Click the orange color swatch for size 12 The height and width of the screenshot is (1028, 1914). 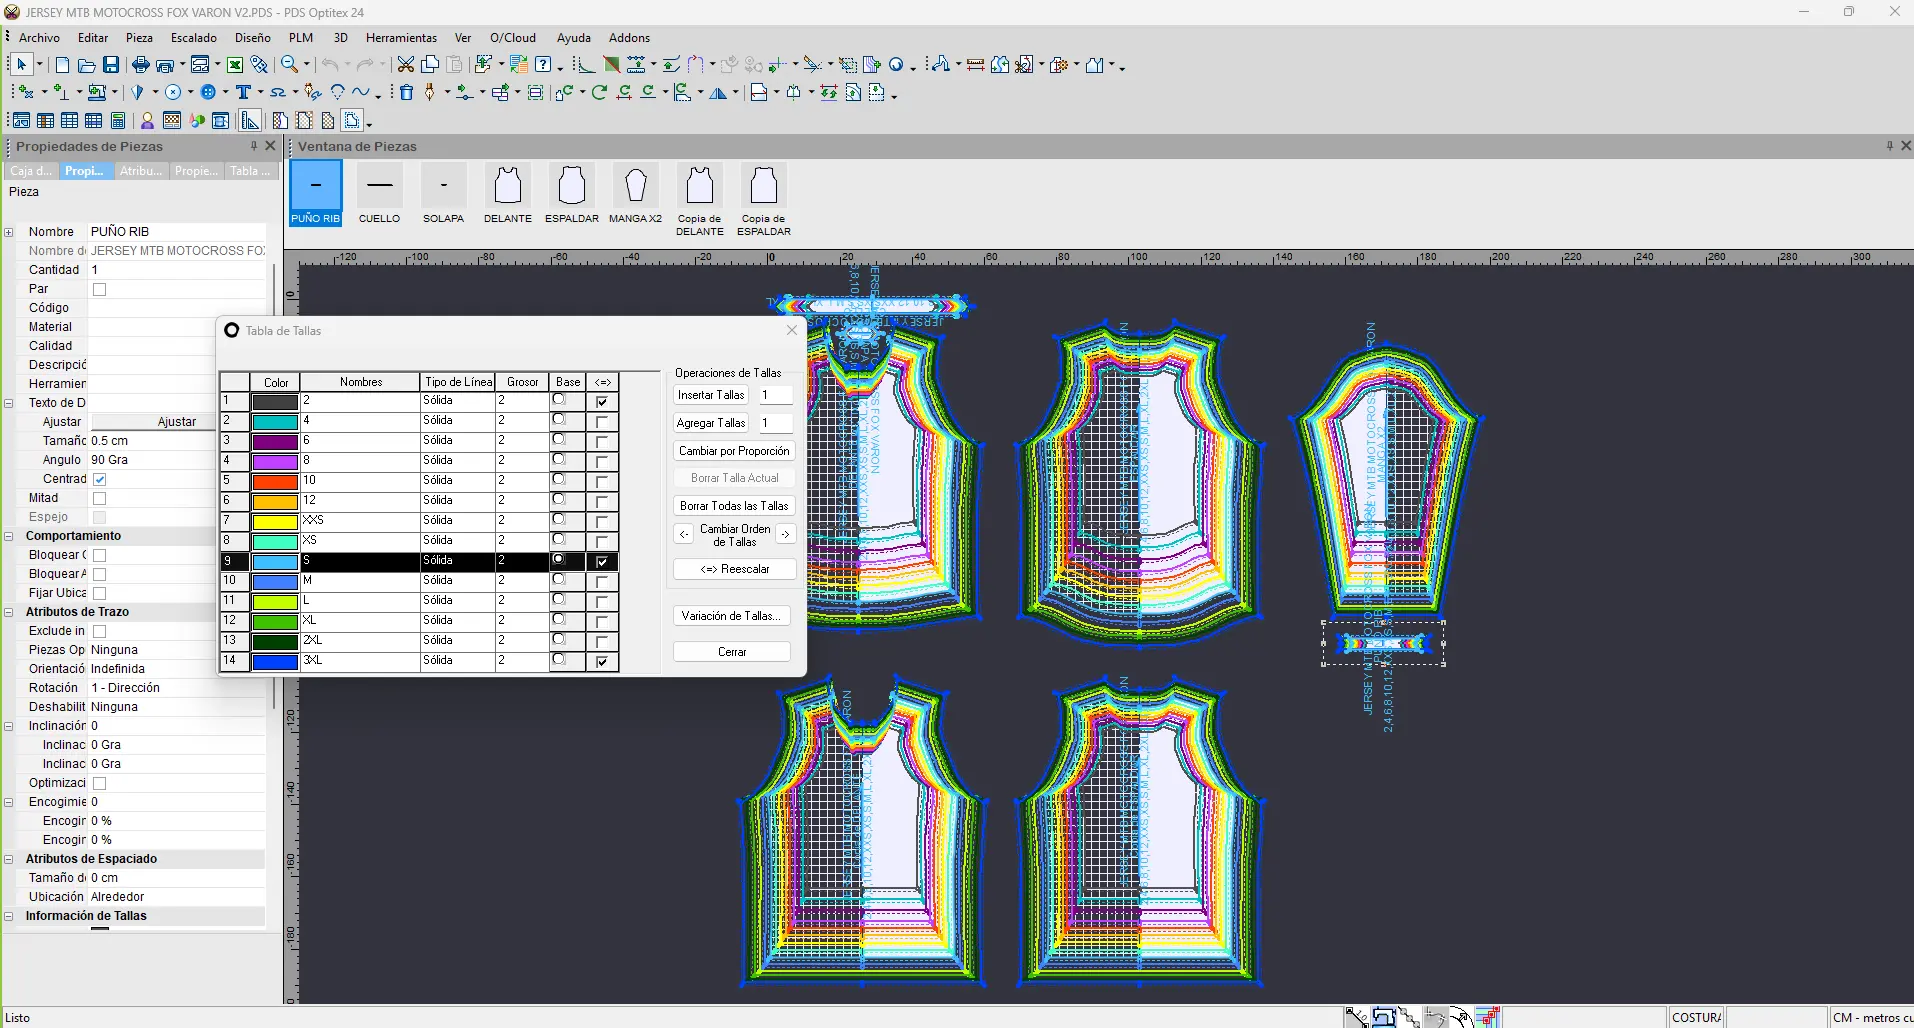pyautogui.click(x=275, y=501)
